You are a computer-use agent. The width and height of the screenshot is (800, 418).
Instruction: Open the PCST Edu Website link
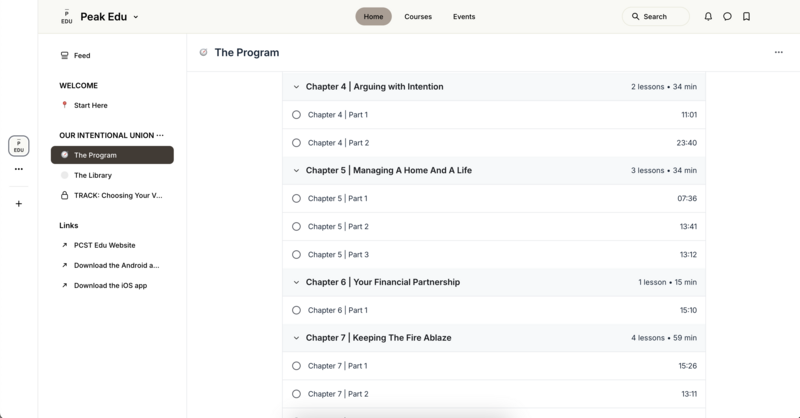point(104,245)
